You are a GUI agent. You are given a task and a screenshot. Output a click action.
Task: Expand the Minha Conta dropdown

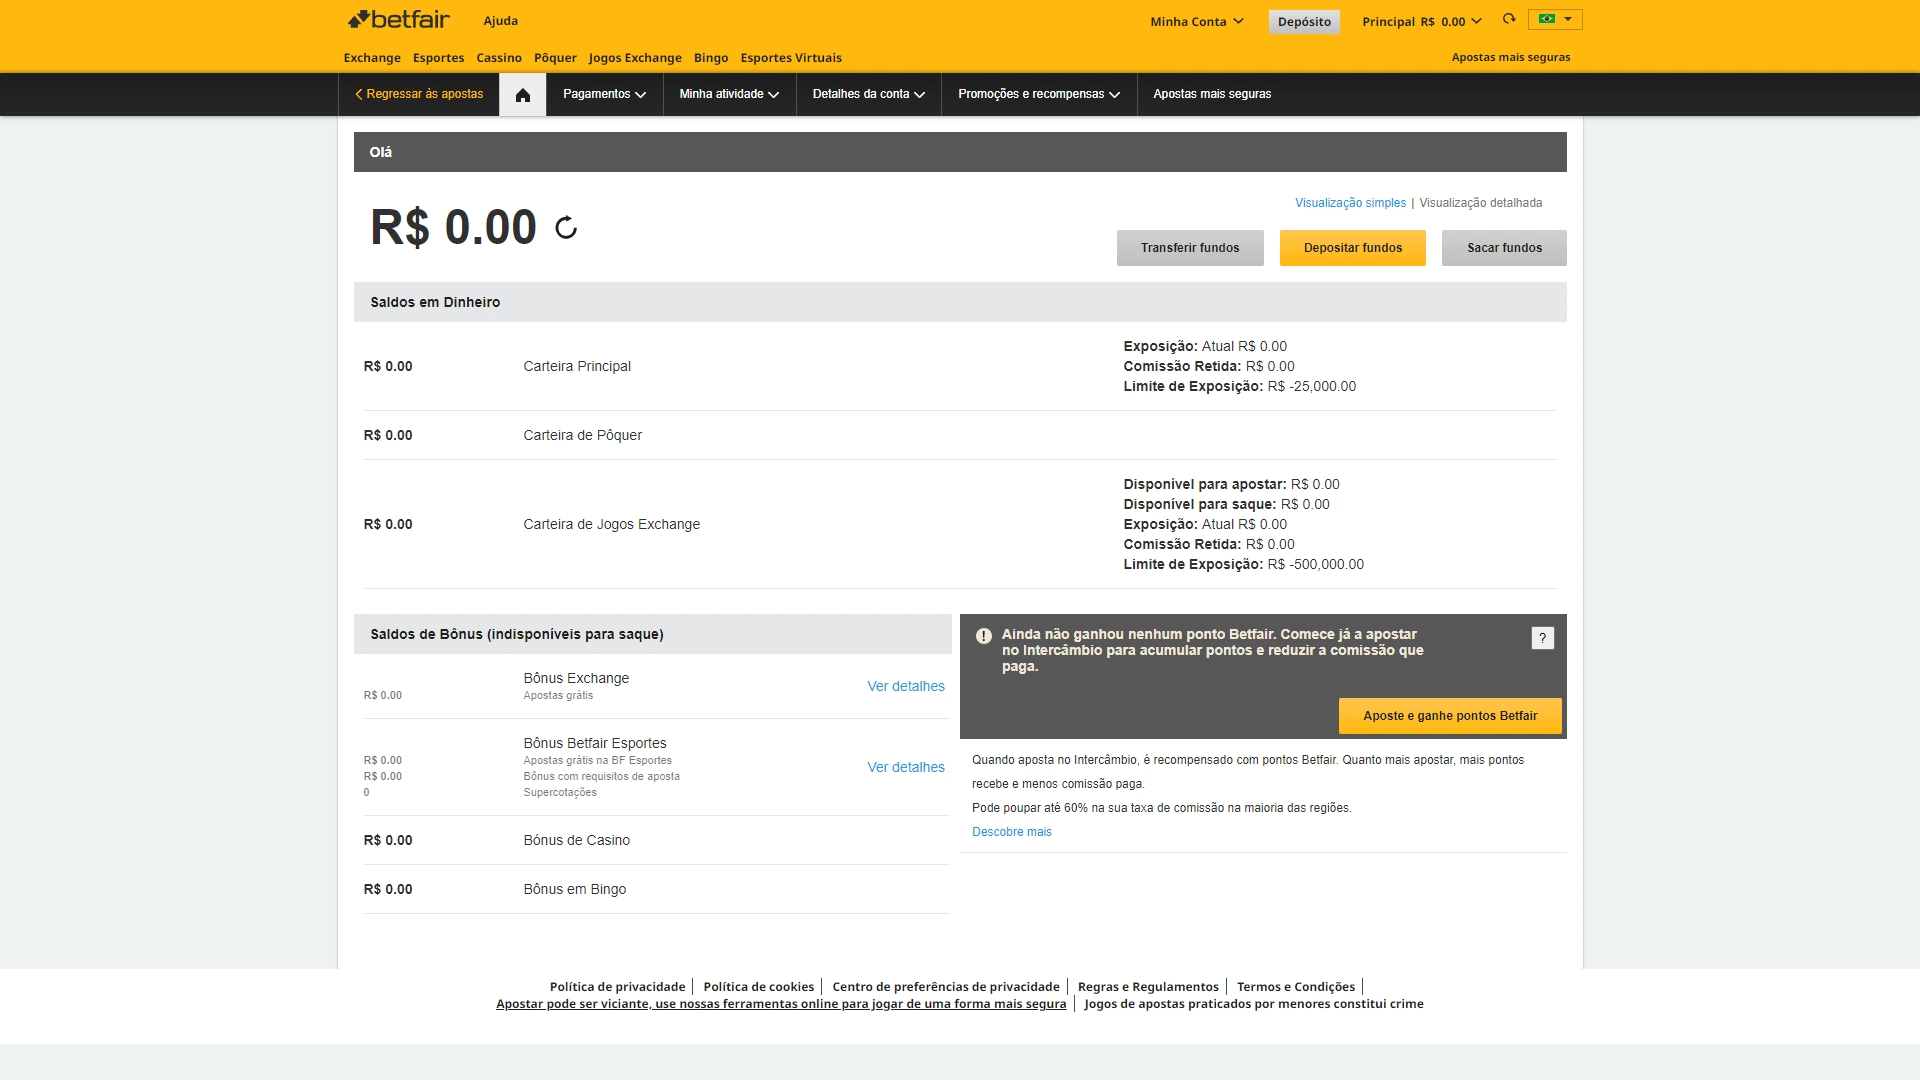(x=1197, y=21)
